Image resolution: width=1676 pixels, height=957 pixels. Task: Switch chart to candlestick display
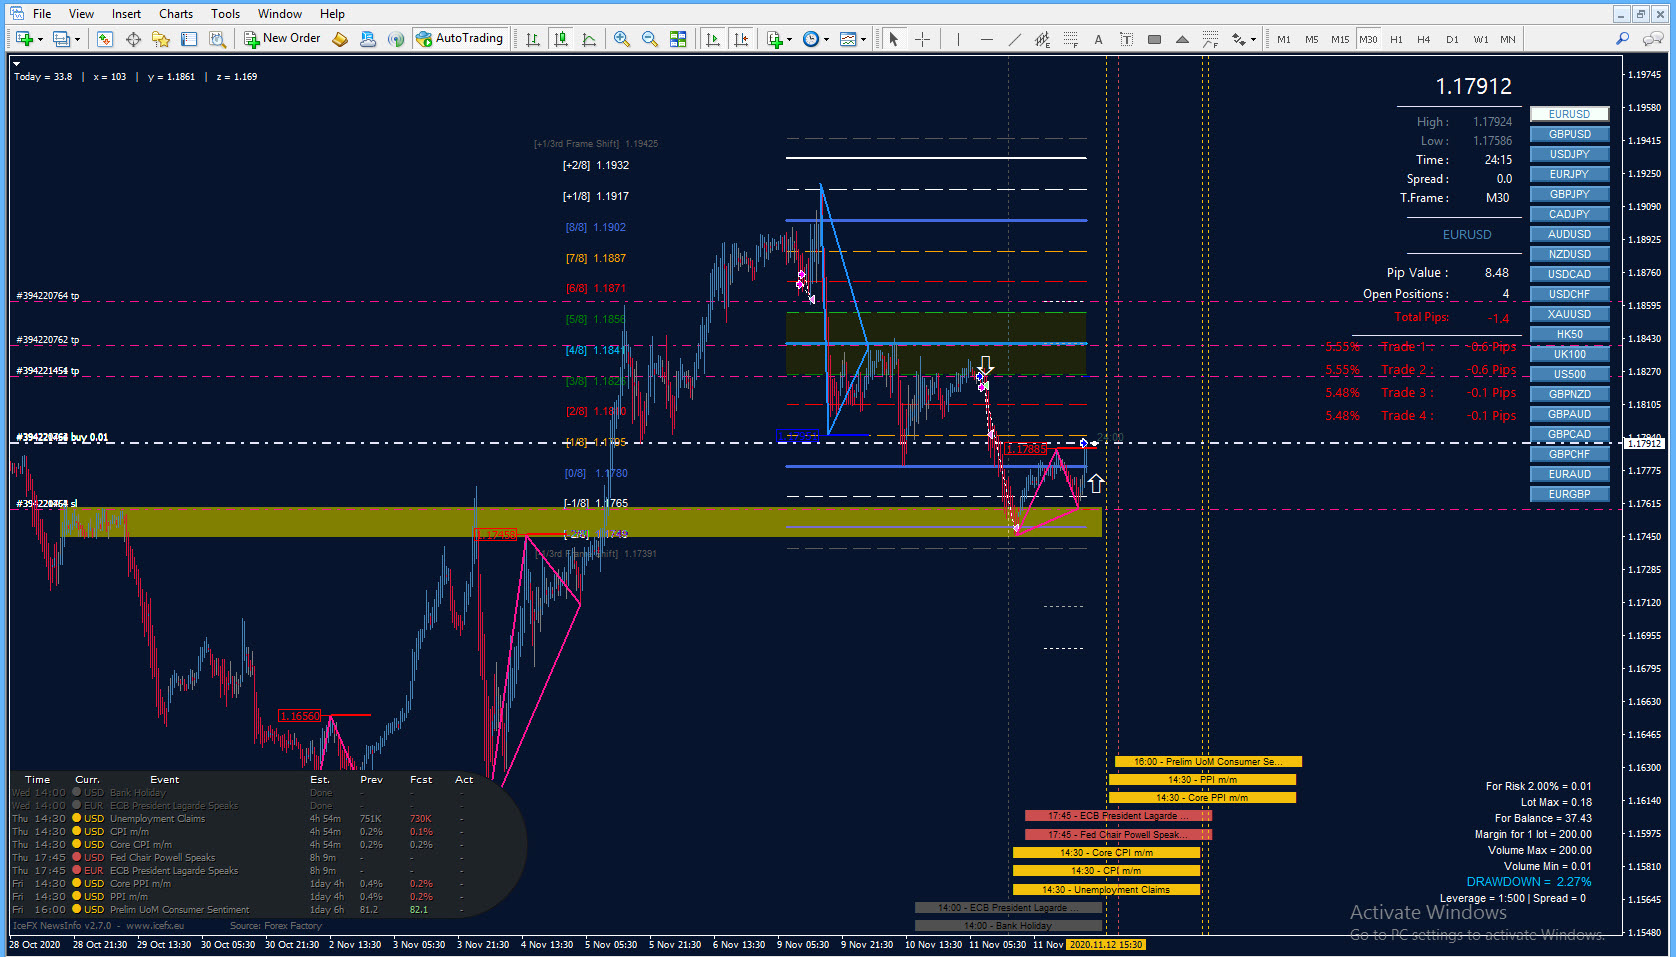pos(561,39)
